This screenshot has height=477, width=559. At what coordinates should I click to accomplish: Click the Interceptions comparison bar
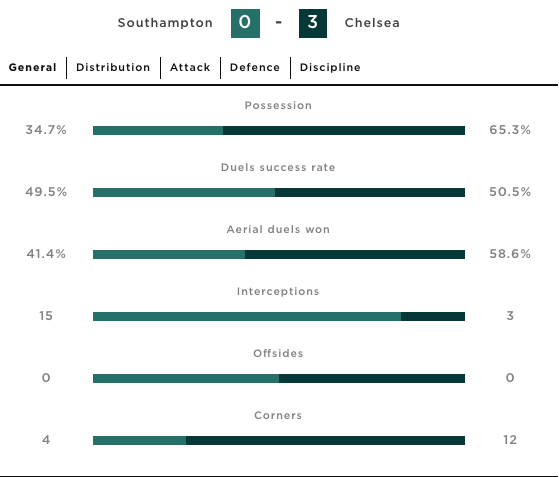point(279,316)
